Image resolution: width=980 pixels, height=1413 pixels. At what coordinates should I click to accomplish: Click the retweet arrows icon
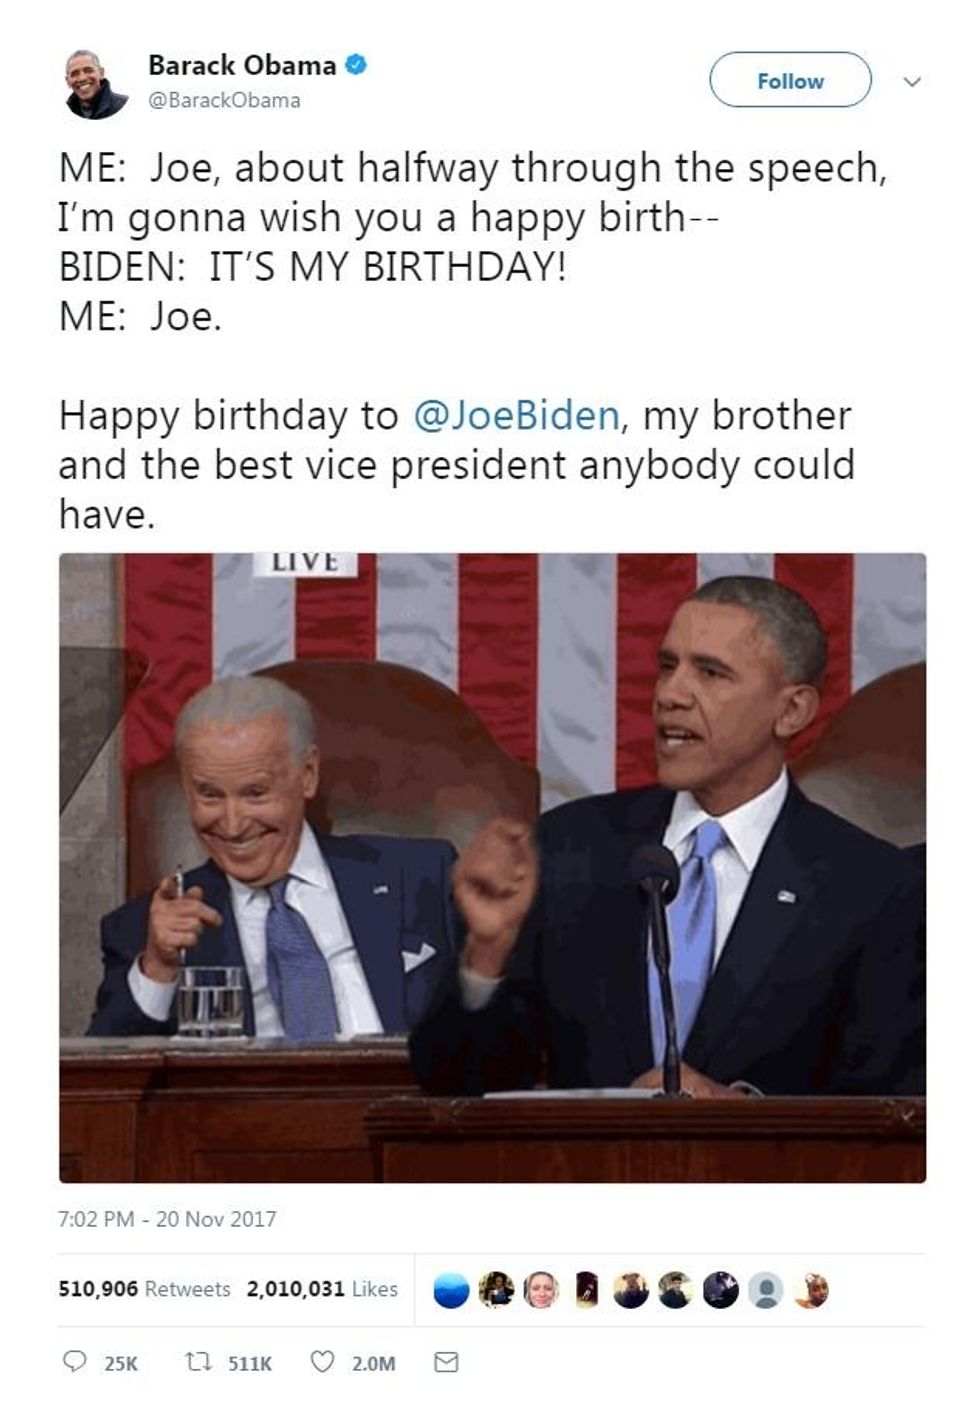click(x=197, y=1362)
